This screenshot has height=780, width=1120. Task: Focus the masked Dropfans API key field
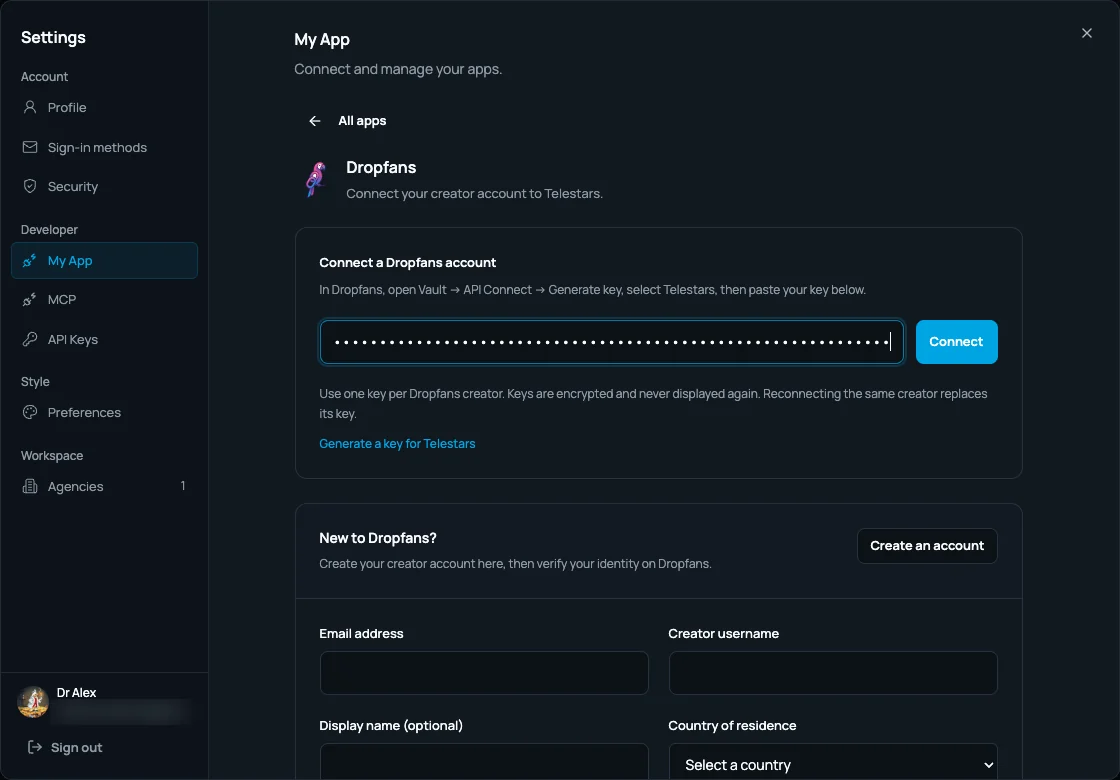point(611,341)
